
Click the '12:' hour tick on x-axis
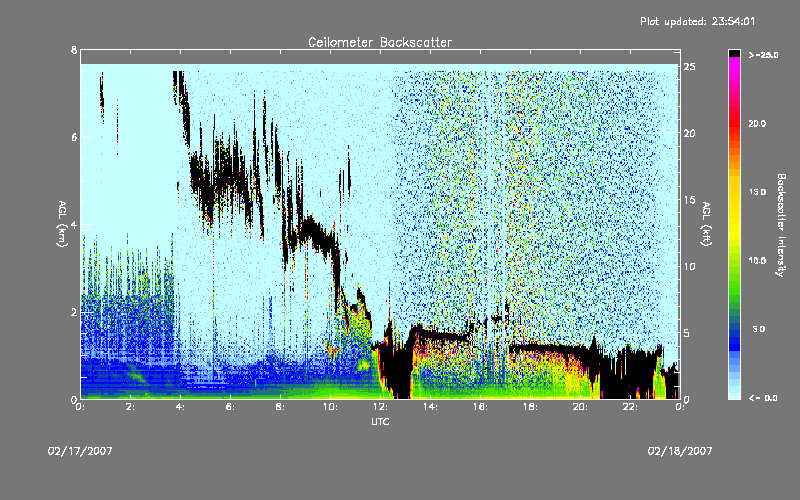coord(380,407)
